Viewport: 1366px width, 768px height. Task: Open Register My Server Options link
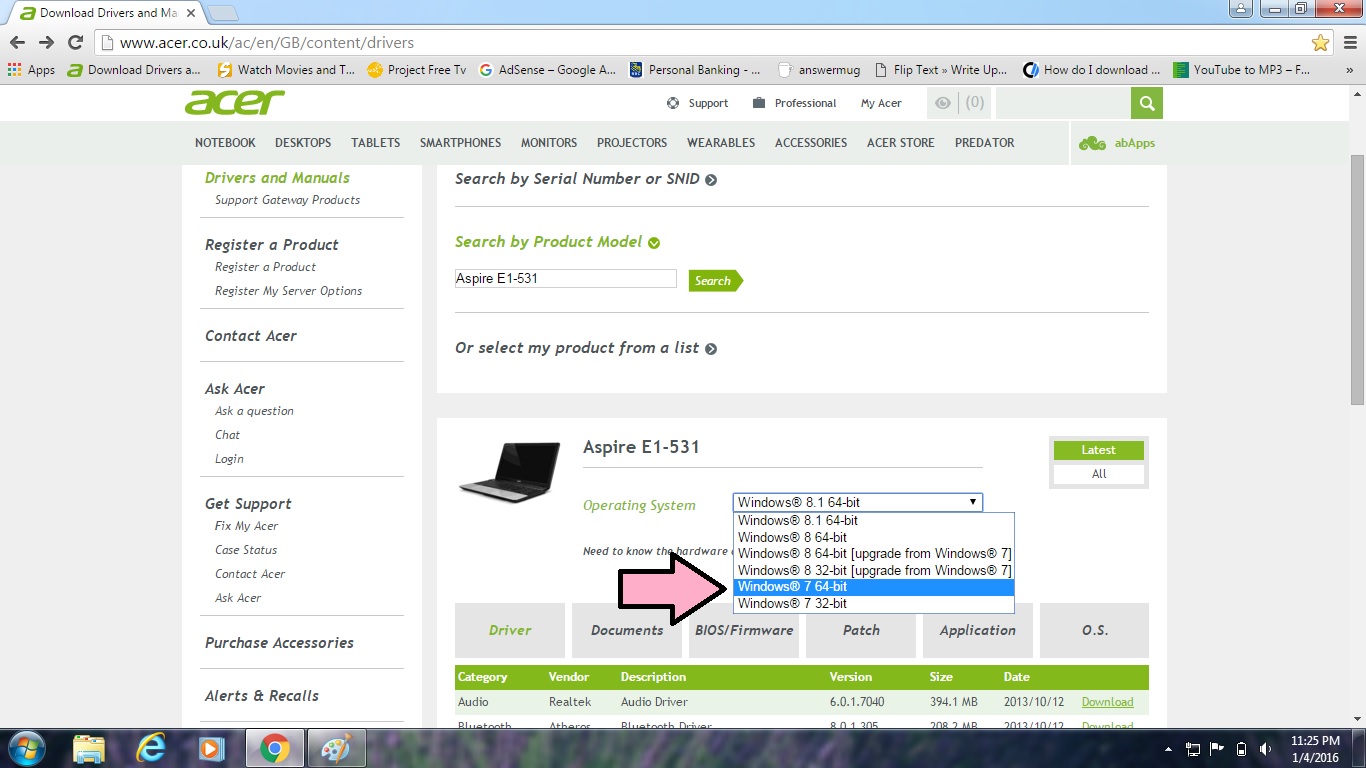(288, 291)
